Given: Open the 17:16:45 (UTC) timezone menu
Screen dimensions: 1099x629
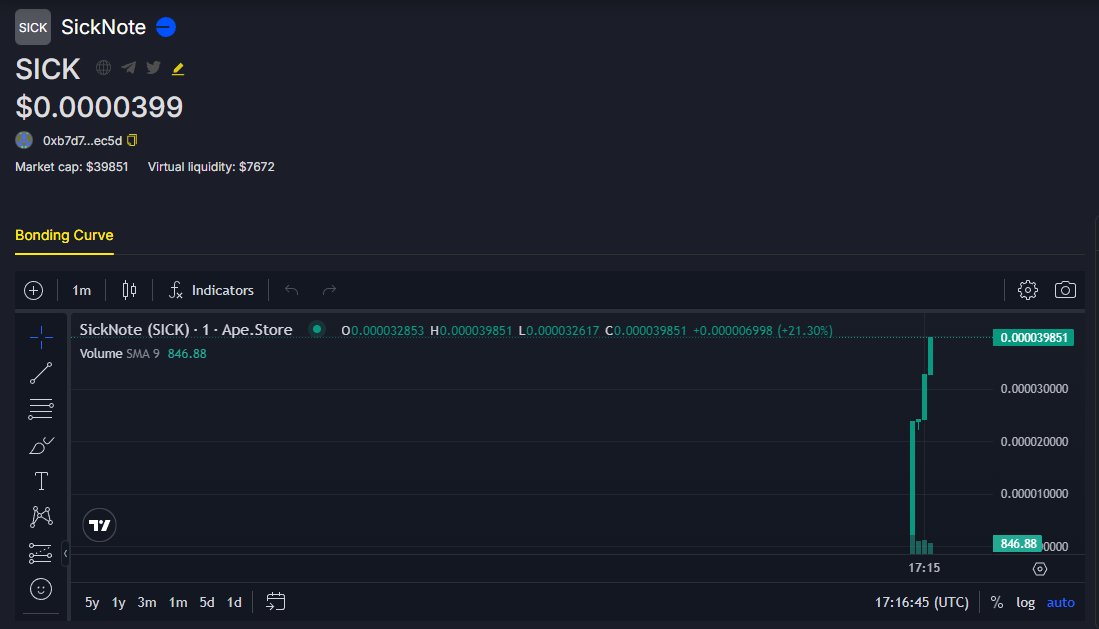Looking at the screenshot, I should pyautogui.click(x=922, y=602).
